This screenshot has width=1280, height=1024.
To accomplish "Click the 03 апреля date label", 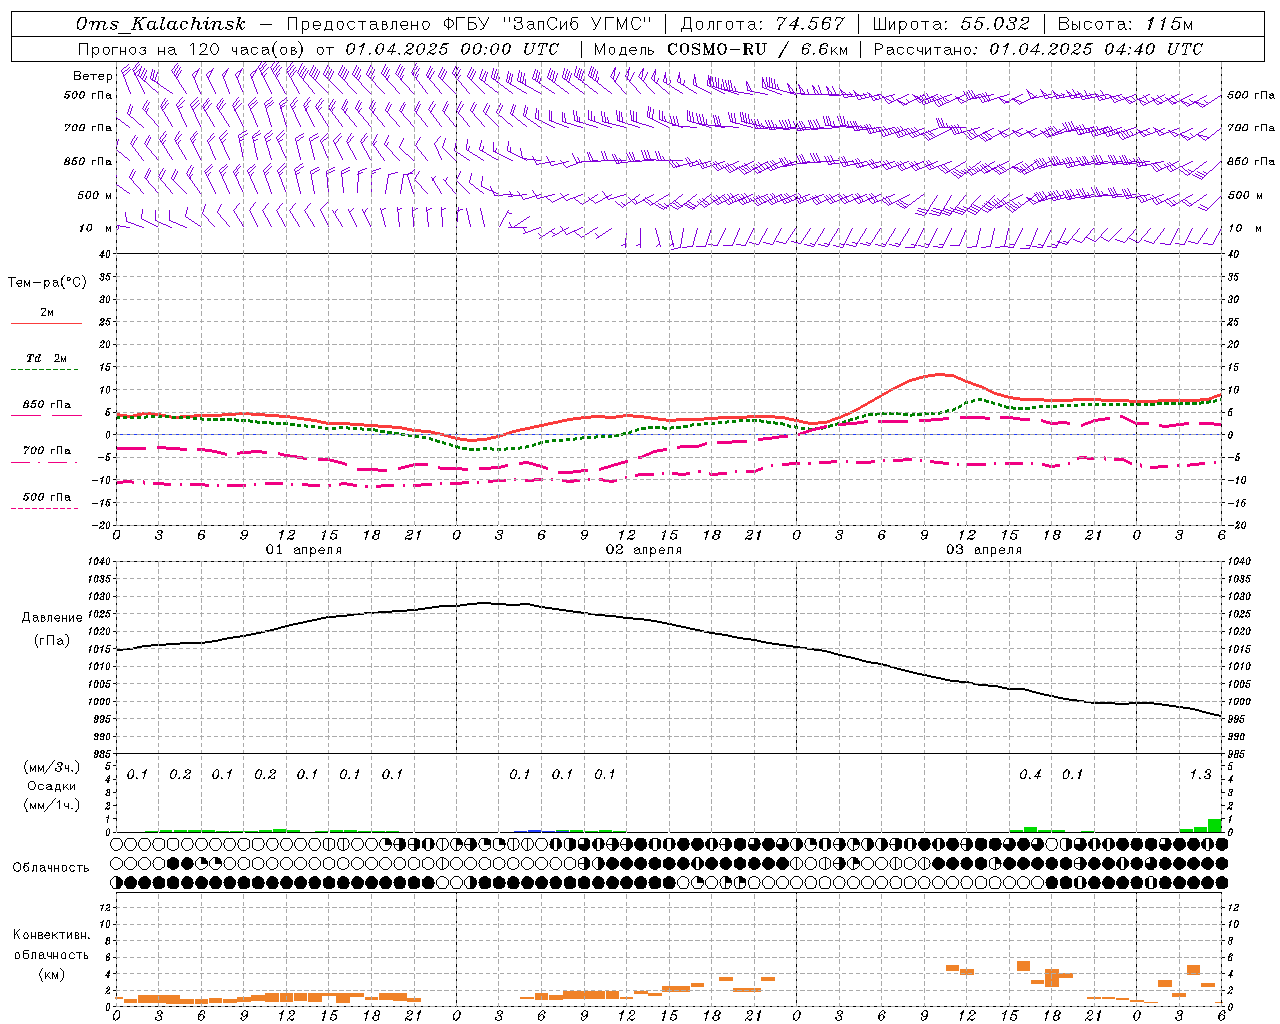I will (x=984, y=550).
